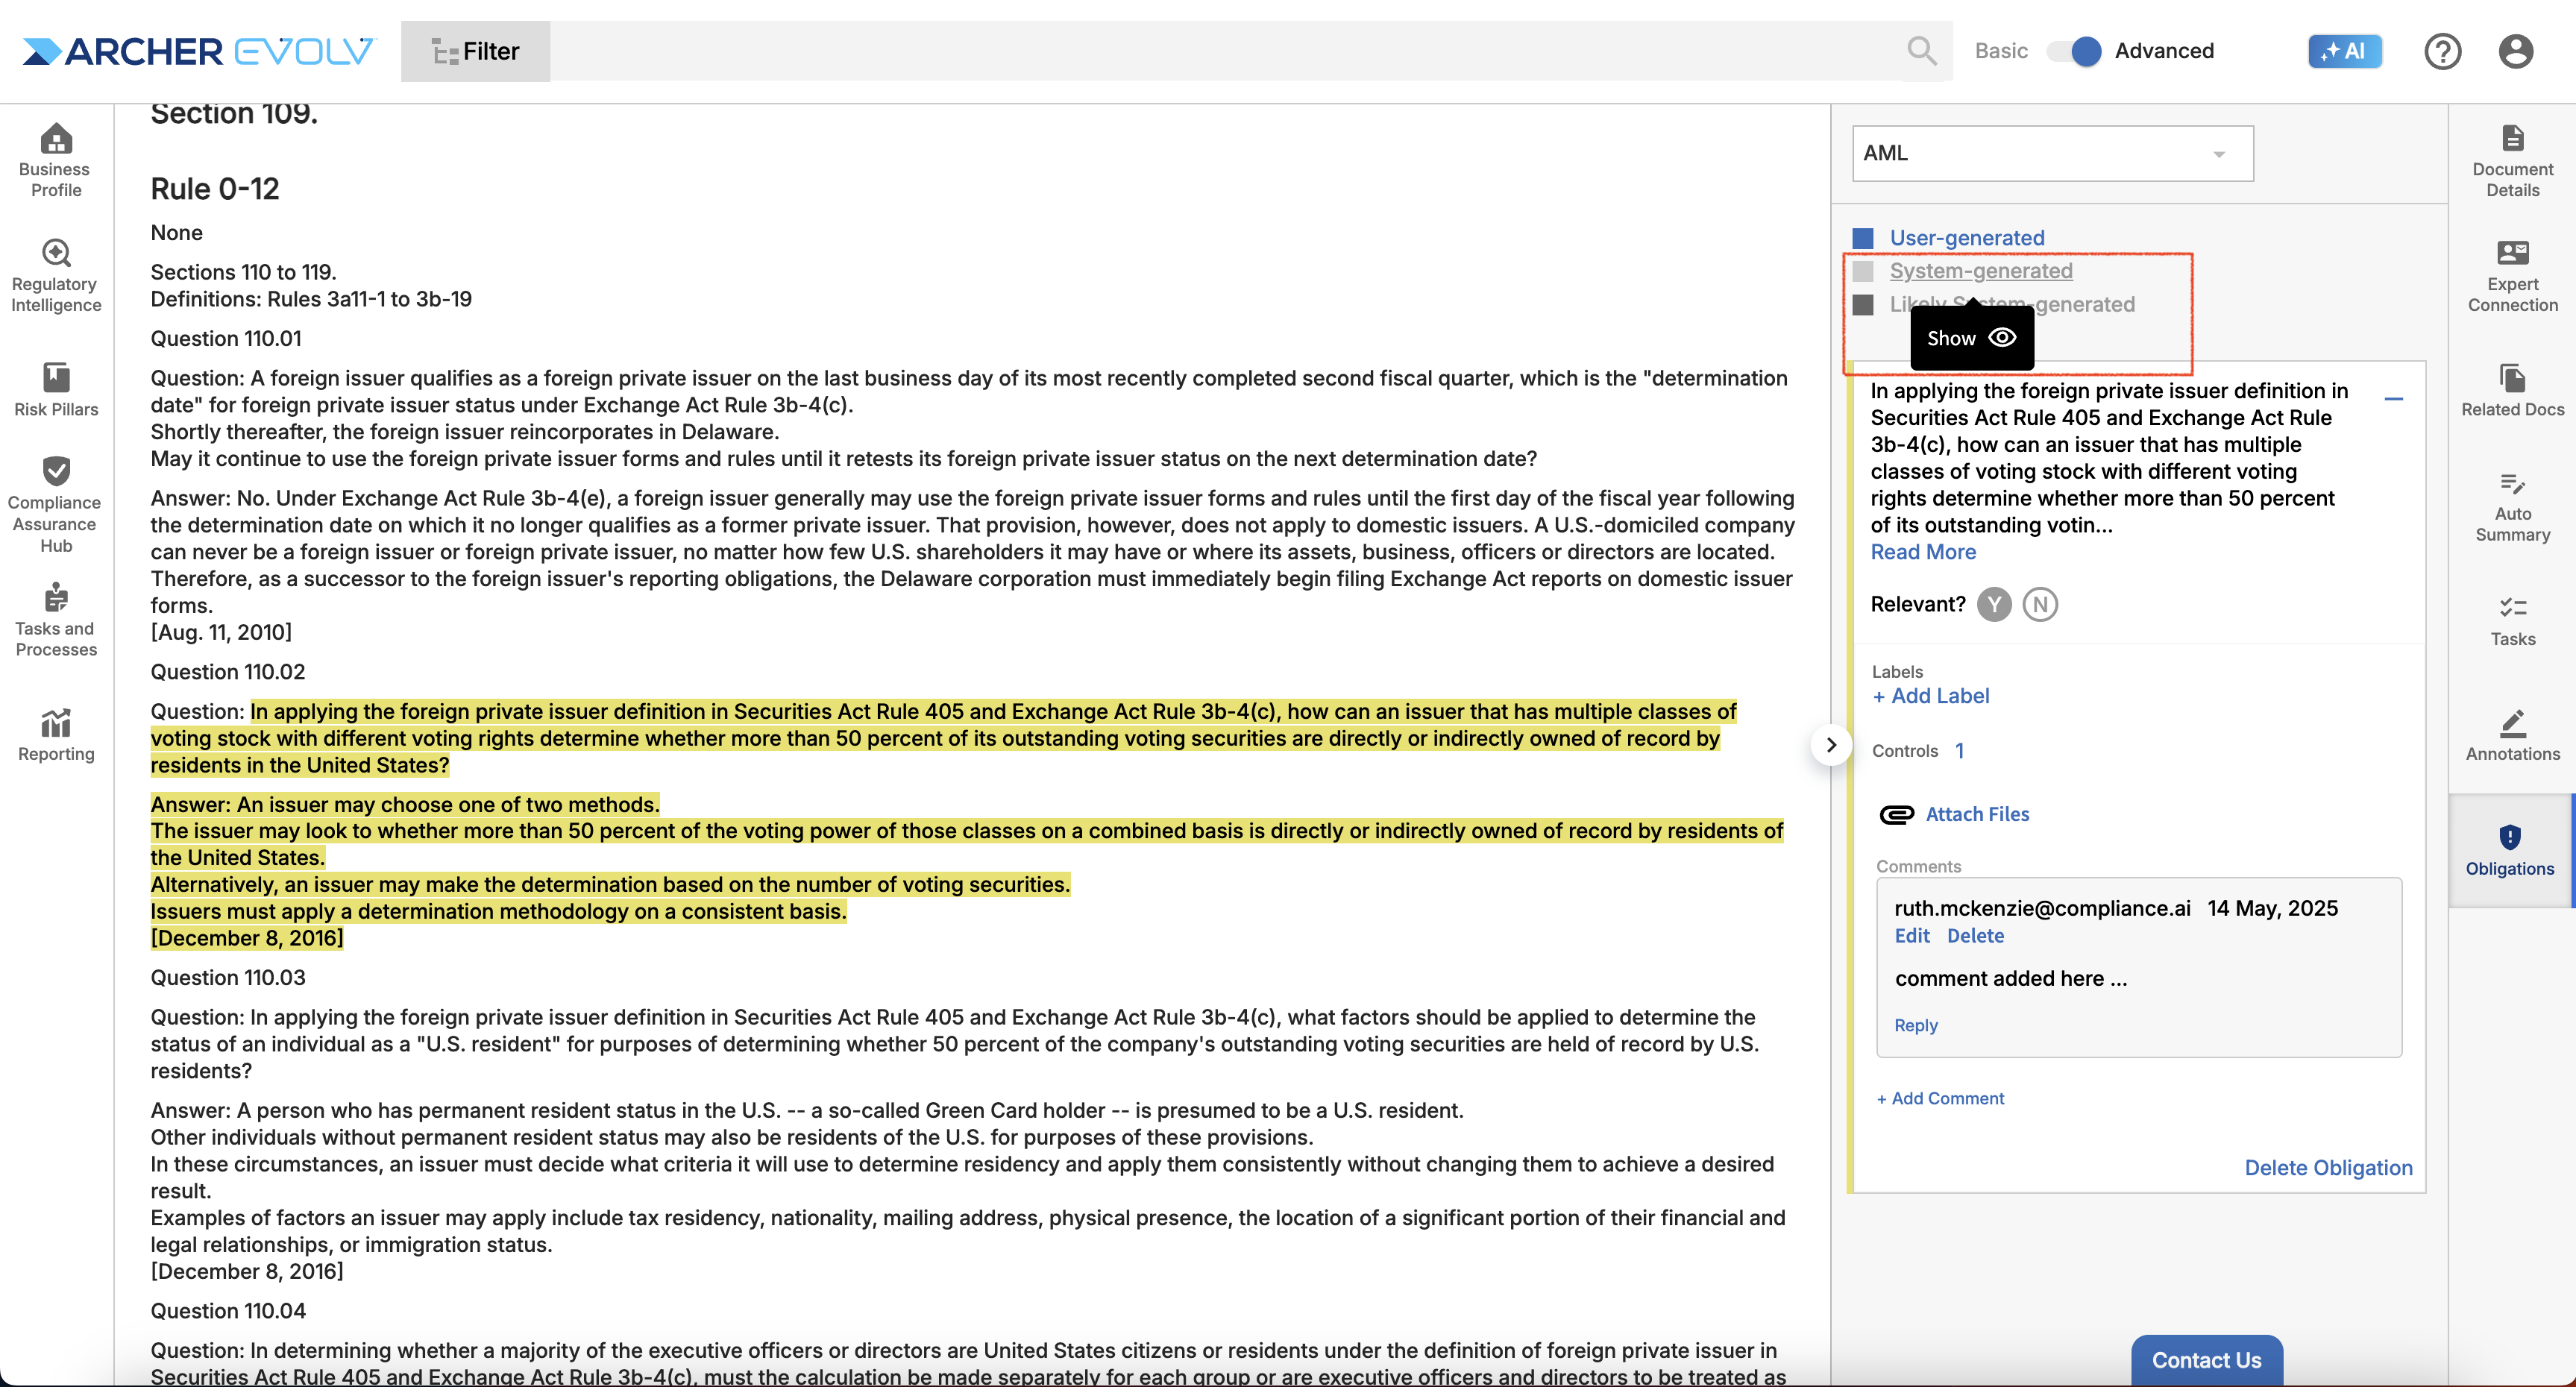The height and width of the screenshot is (1387, 2576).
Task: Mark obligation relevant with Y
Action: 1994,604
